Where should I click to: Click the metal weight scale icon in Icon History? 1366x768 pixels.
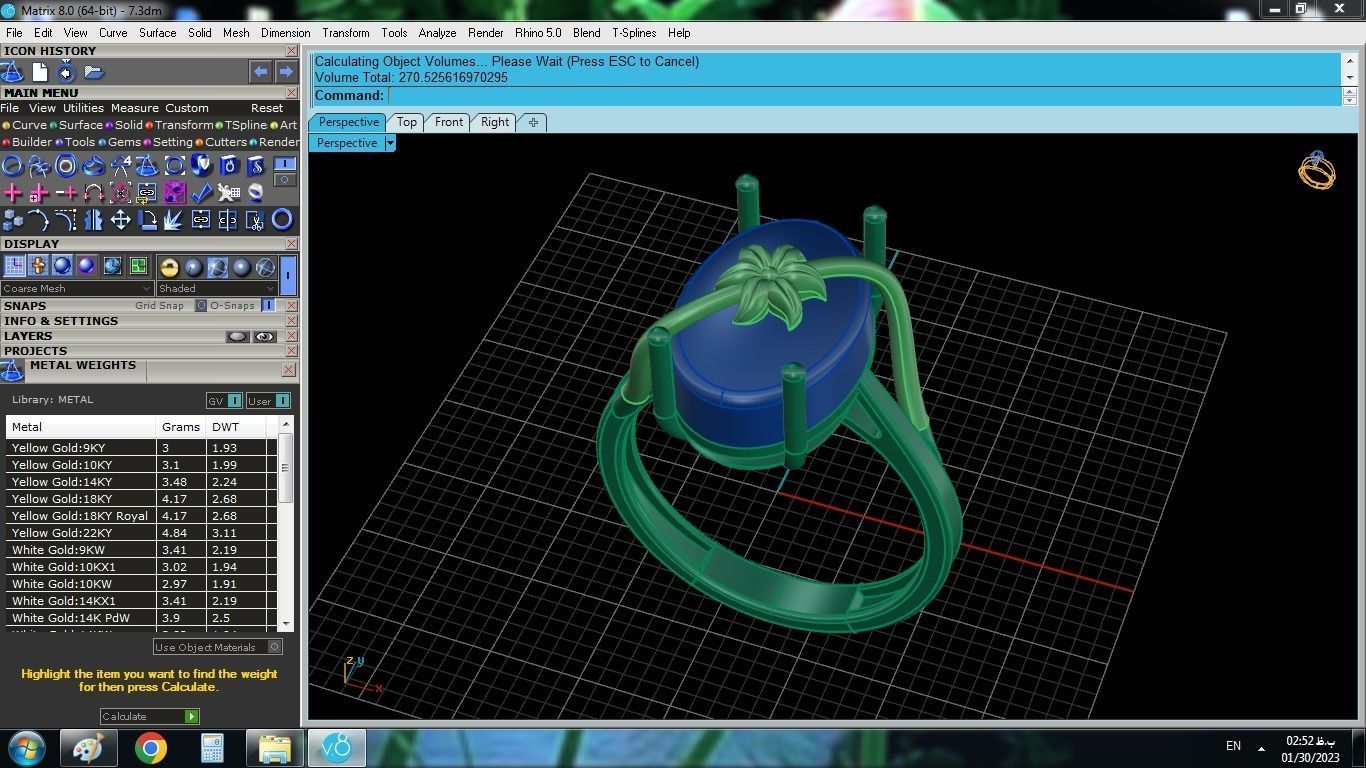pos(13,72)
